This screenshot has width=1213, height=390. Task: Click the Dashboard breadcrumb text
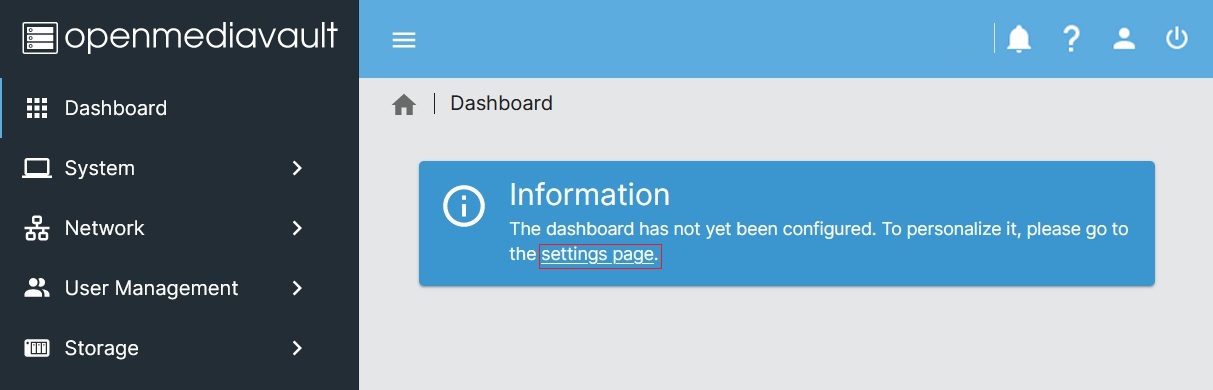click(501, 103)
